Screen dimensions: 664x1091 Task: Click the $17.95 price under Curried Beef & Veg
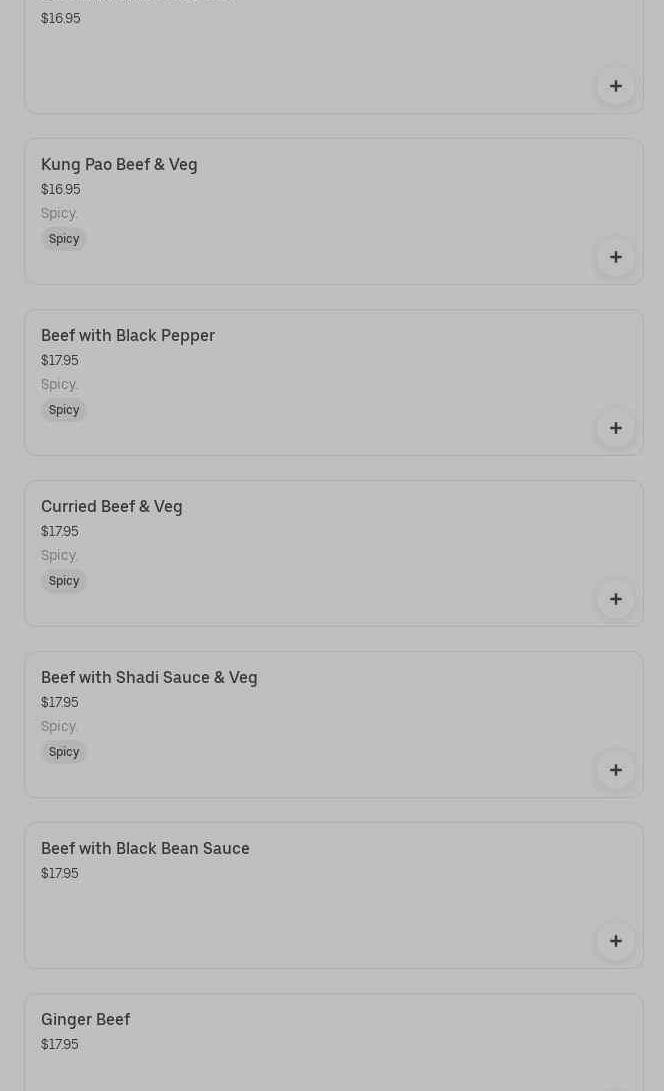point(60,531)
